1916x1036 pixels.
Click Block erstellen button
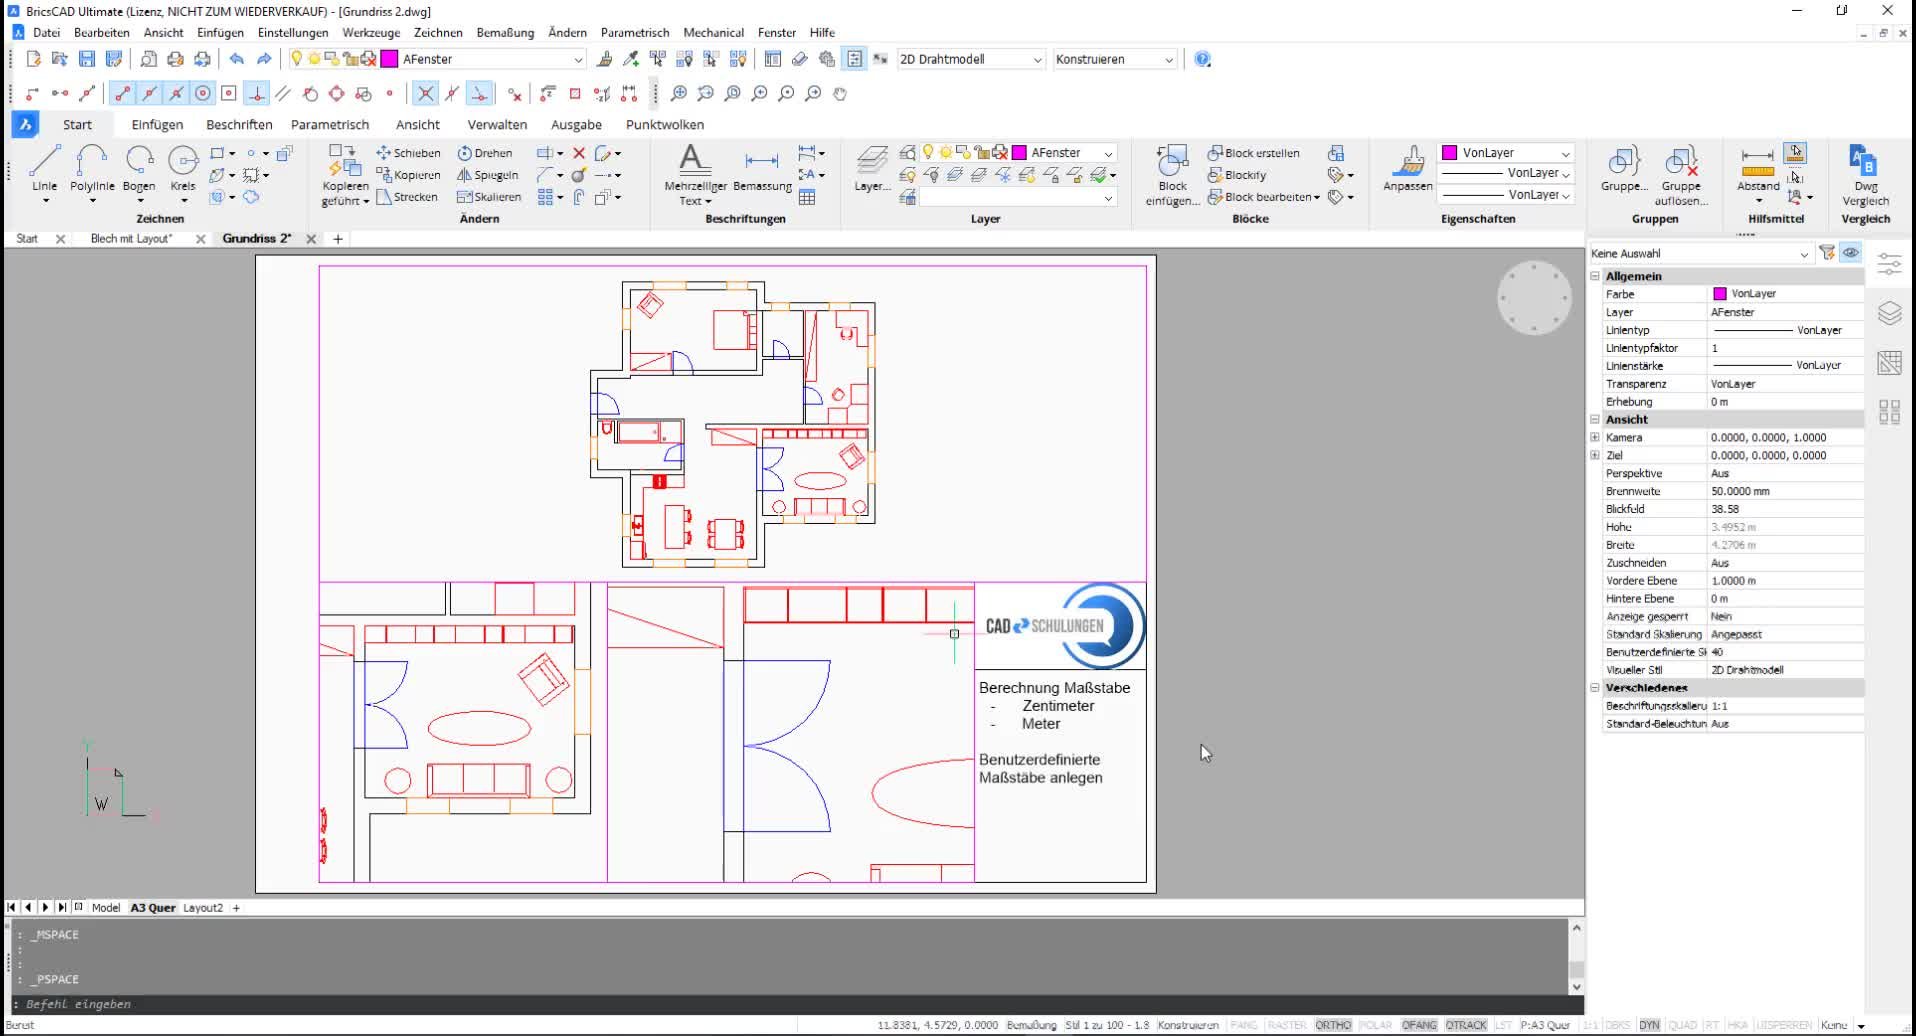1254,153
